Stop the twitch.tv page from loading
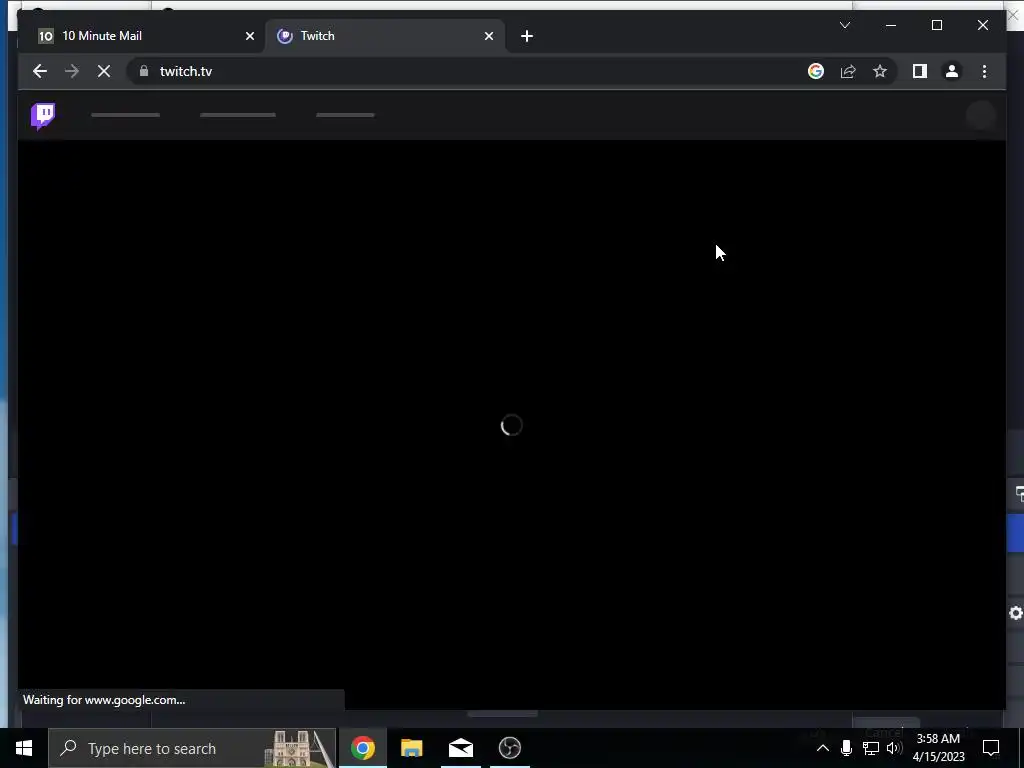The image size is (1024, 768). click(x=104, y=71)
